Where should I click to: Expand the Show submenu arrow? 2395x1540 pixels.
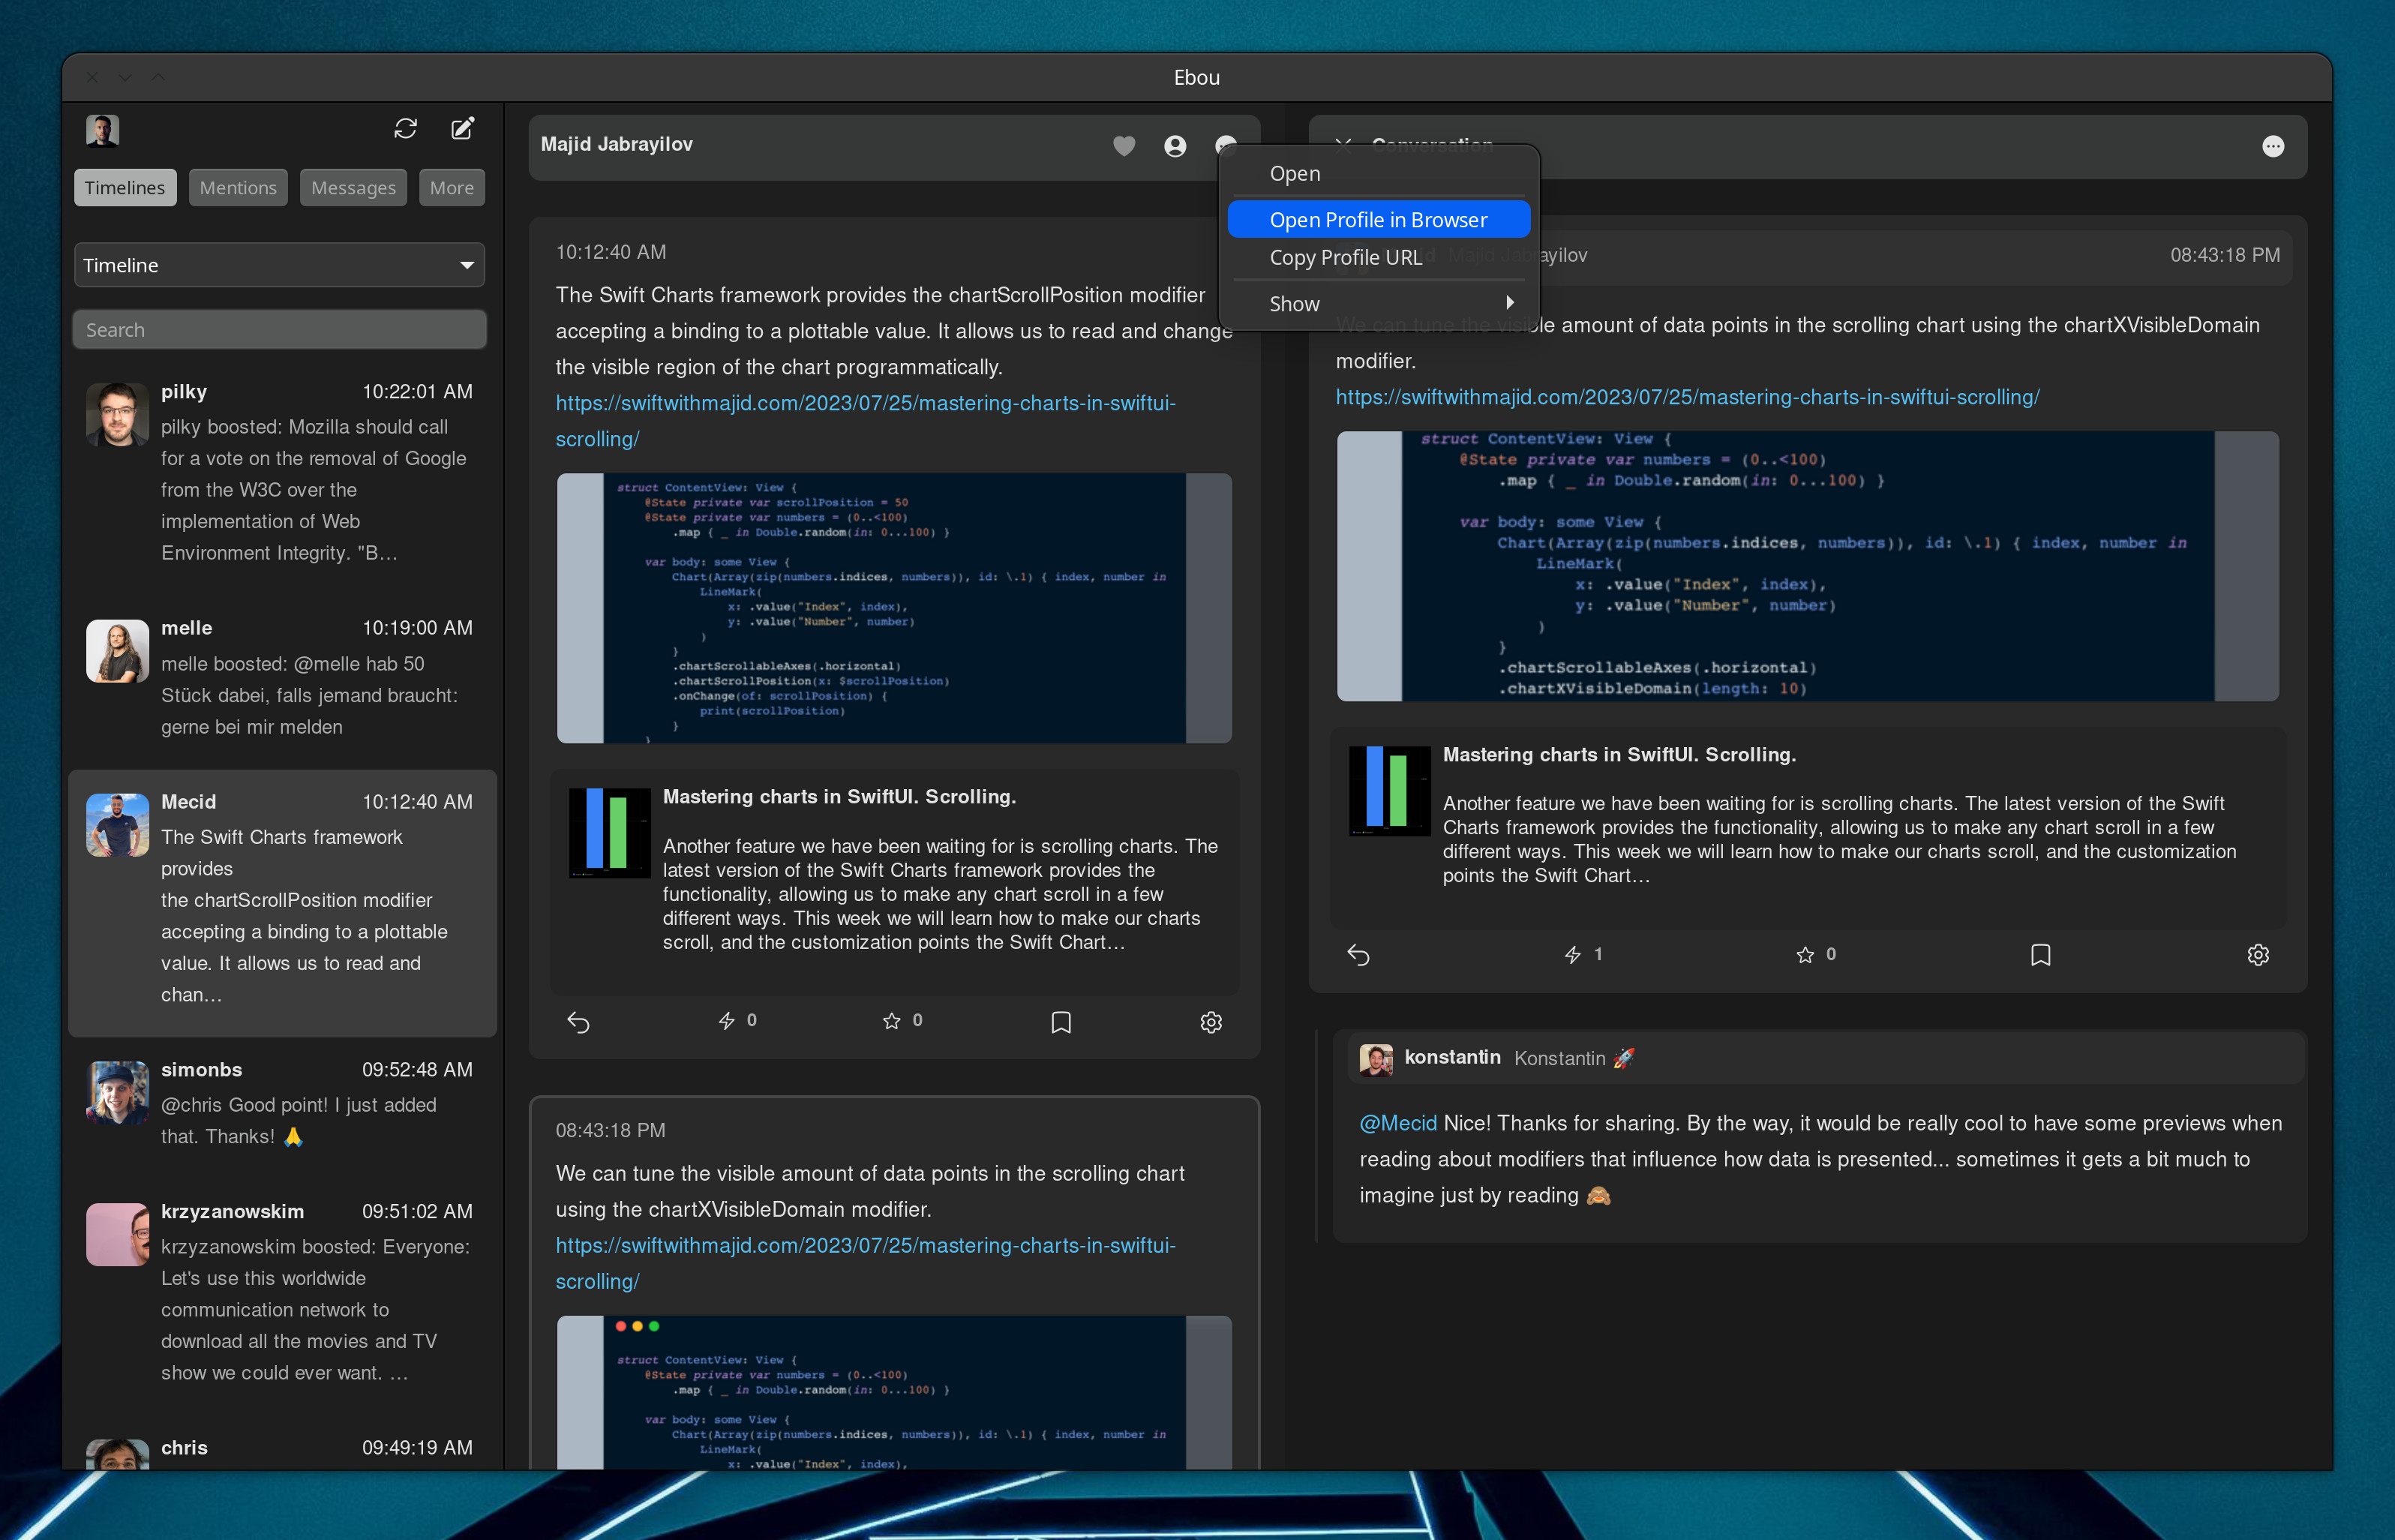[x=1509, y=303]
